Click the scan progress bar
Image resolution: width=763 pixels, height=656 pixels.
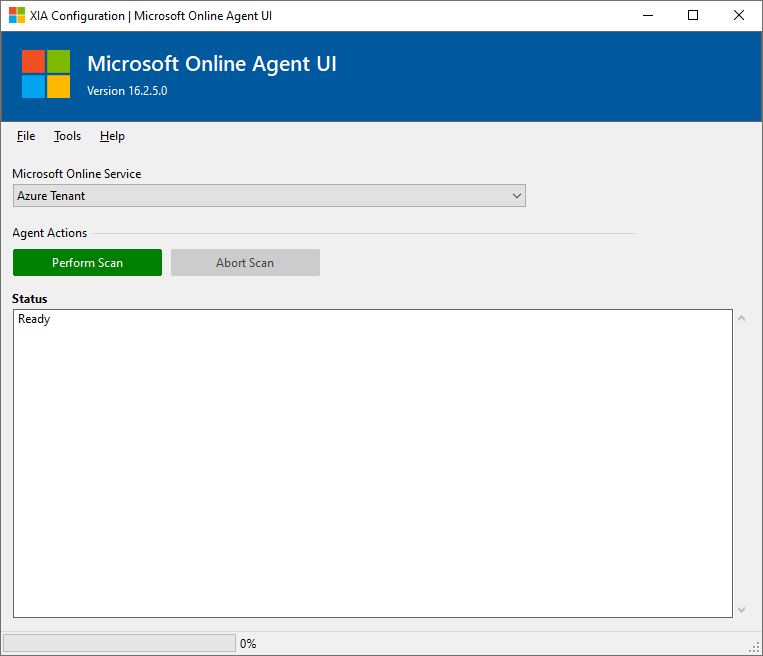click(119, 643)
